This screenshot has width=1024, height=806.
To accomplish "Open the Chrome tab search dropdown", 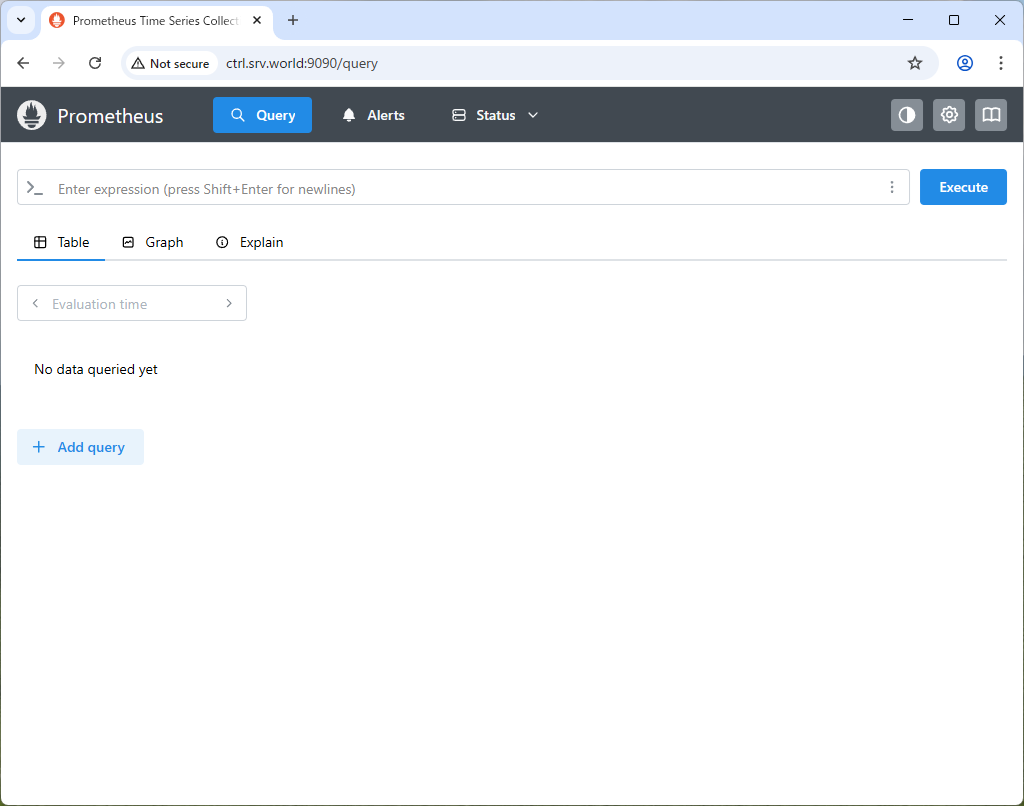I will point(20,20).
